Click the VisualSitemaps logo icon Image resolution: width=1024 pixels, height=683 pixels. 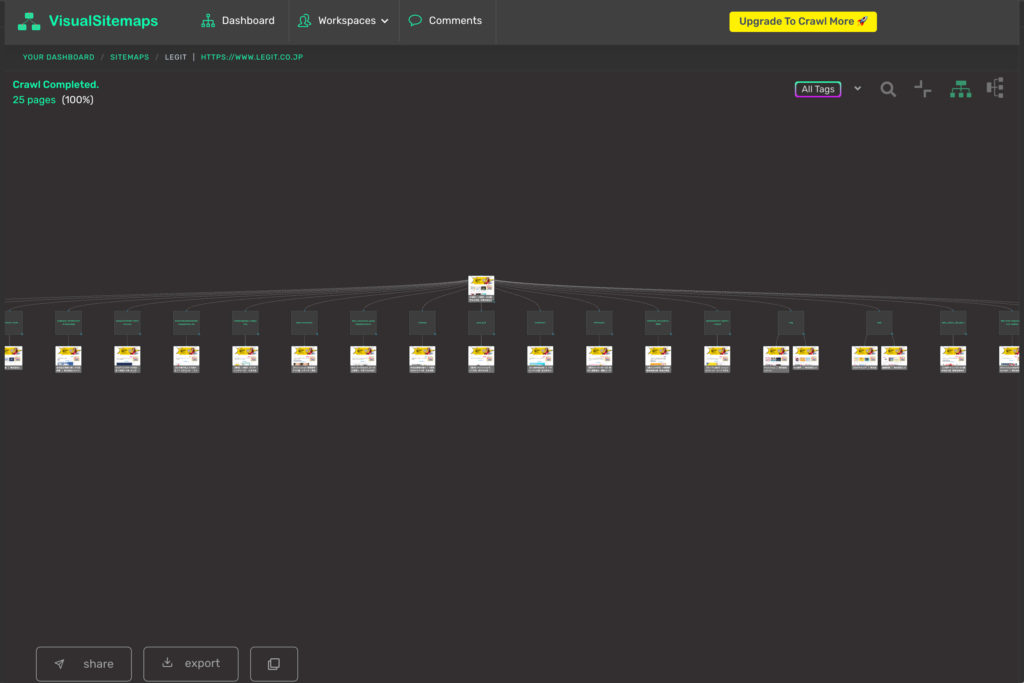(x=29, y=21)
